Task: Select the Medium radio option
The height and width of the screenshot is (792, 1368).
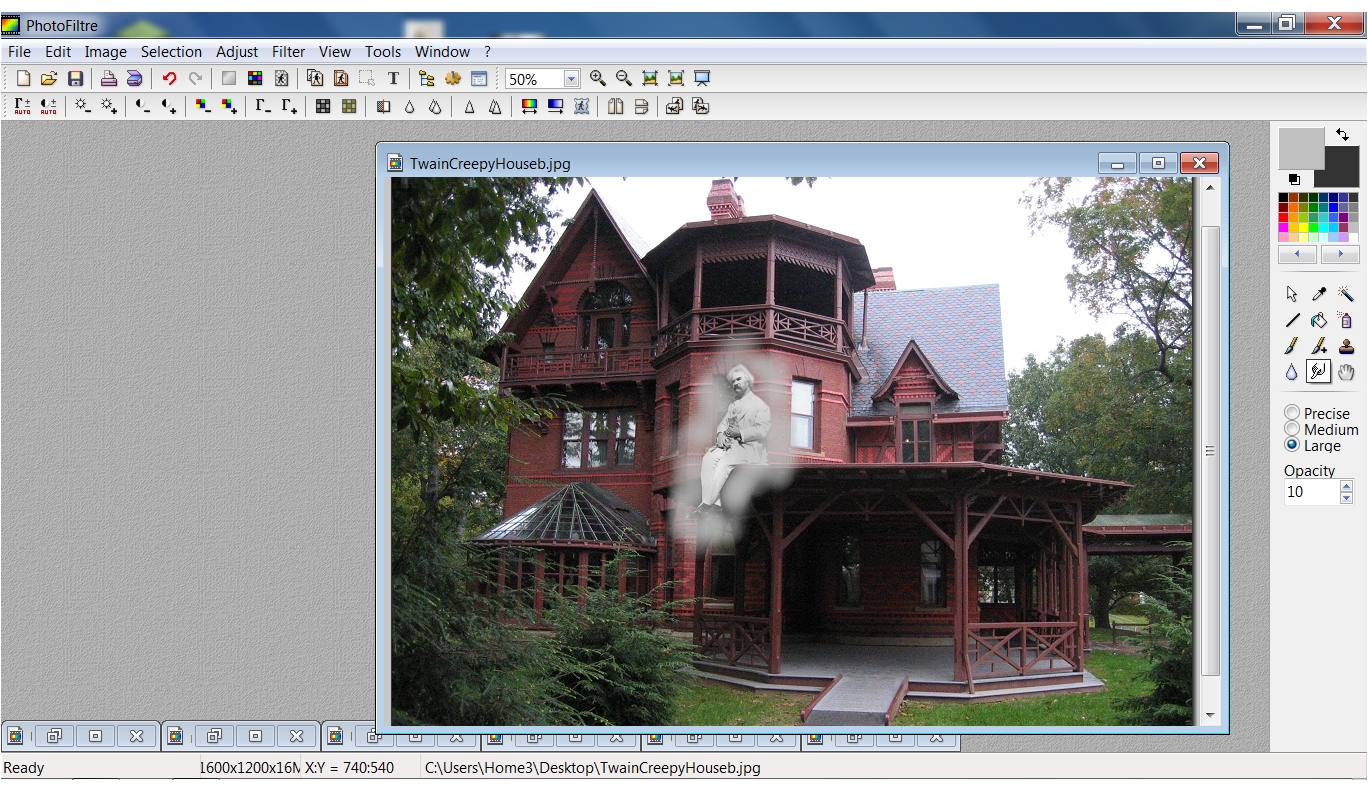Action: click(1292, 429)
